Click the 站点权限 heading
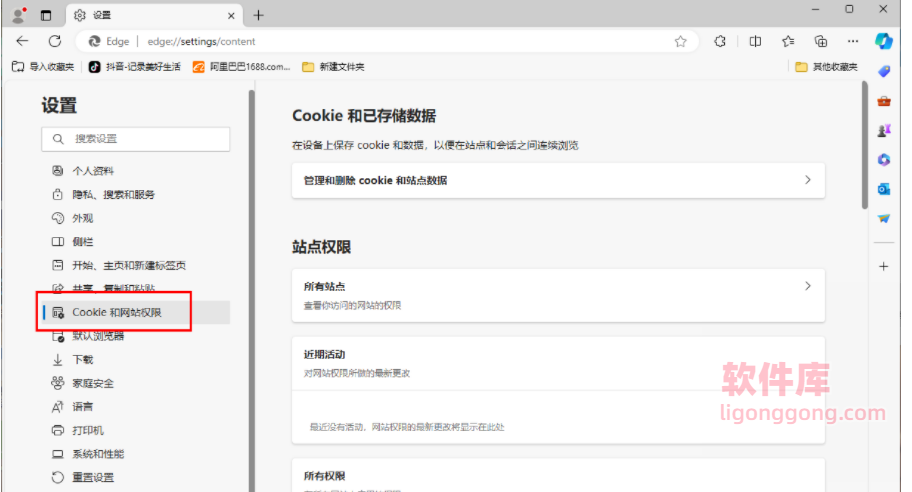912x492 pixels. (321, 247)
